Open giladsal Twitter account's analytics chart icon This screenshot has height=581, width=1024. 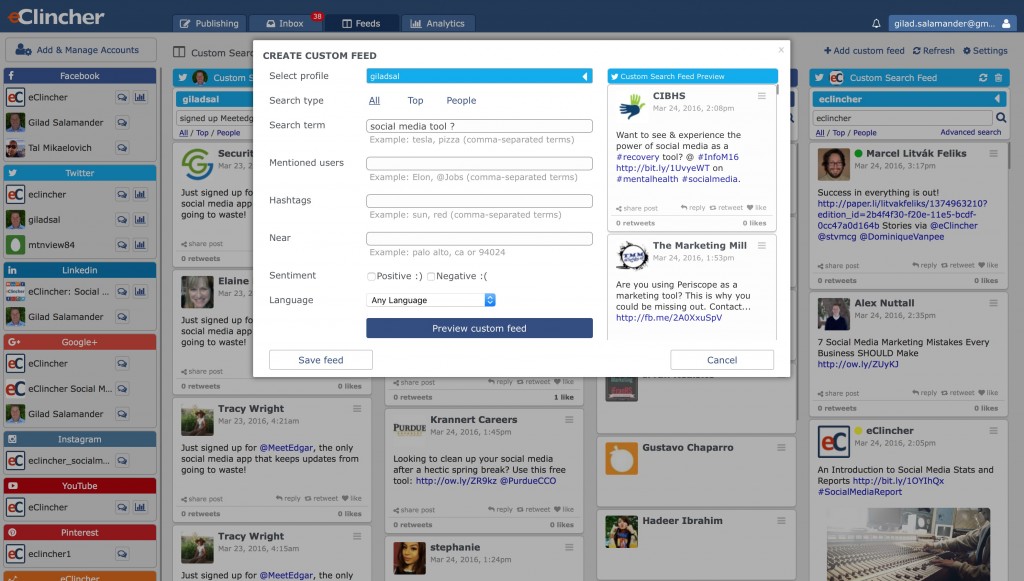pos(140,219)
